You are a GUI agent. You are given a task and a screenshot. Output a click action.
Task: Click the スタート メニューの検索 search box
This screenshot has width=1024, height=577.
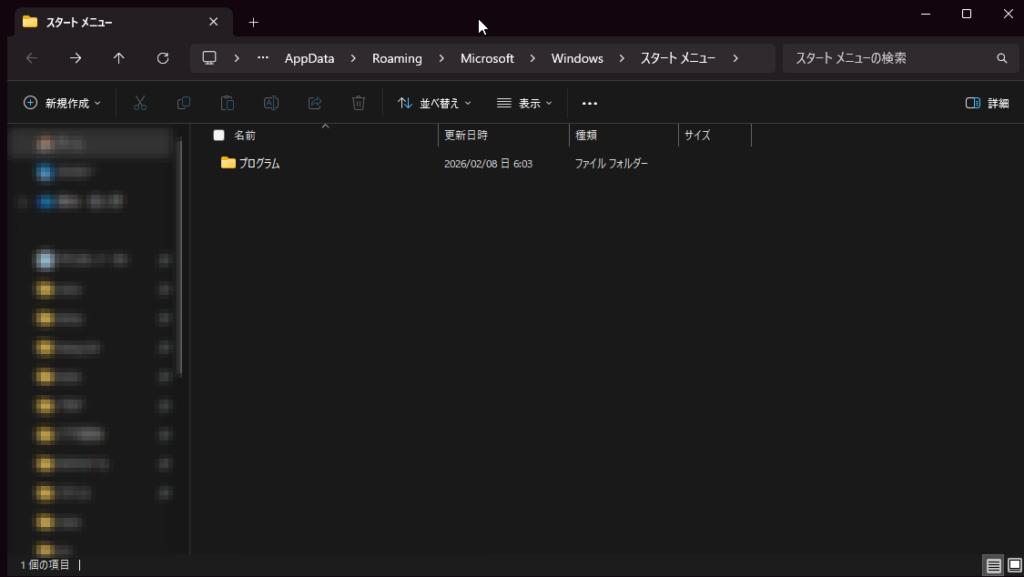click(x=890, y=58)
